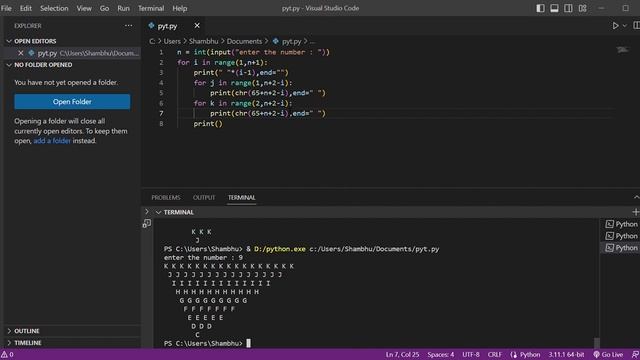Close pyt.py in Open Editors list
Viewport: 640px width, 360px height.
point(20,53)
